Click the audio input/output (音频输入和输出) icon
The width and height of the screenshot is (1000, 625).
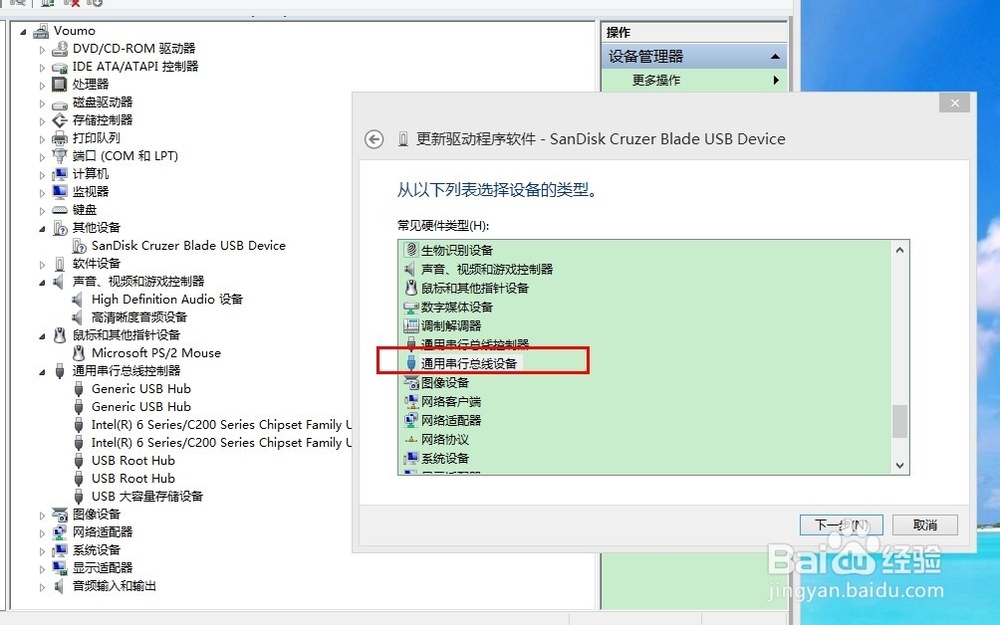59,585
